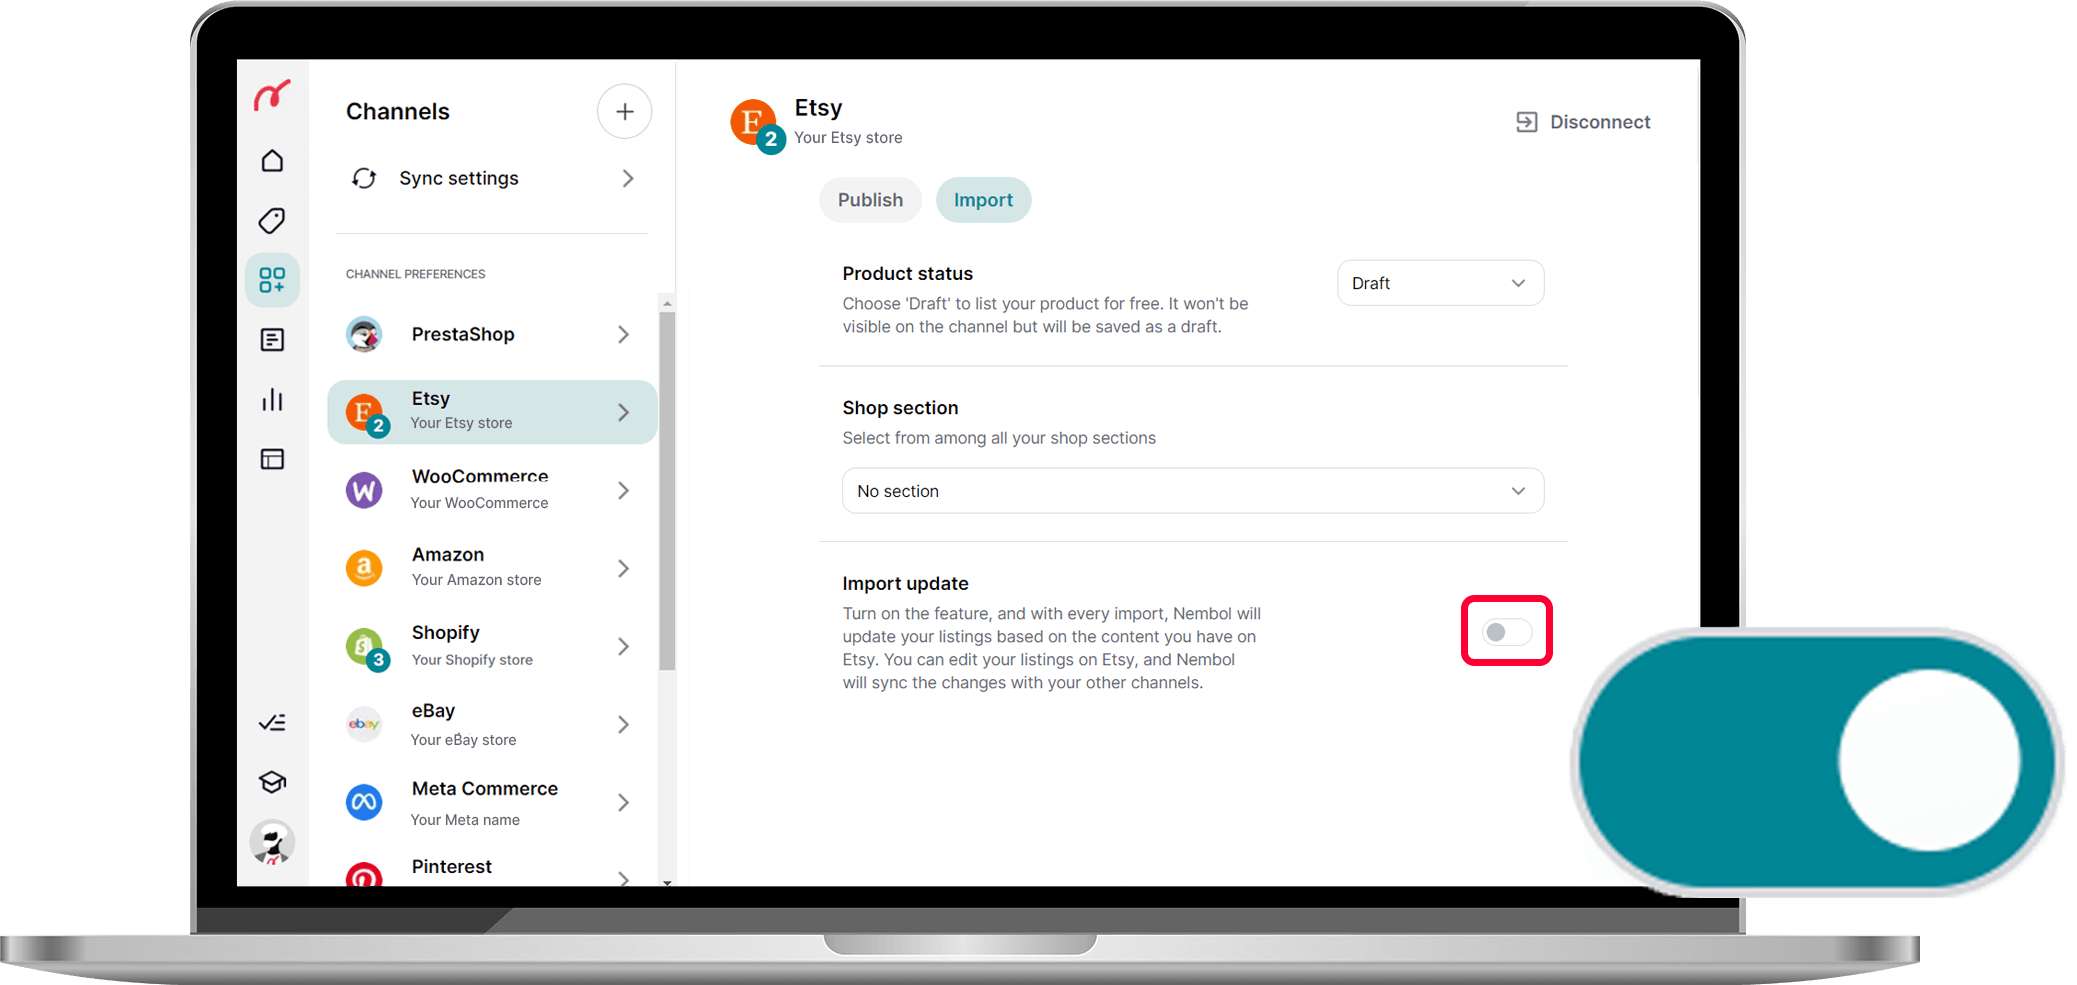Select Amazon channel name
The width and height of the screenshot is (2077, 985).
pyautogui.click(x=448, y=554)
